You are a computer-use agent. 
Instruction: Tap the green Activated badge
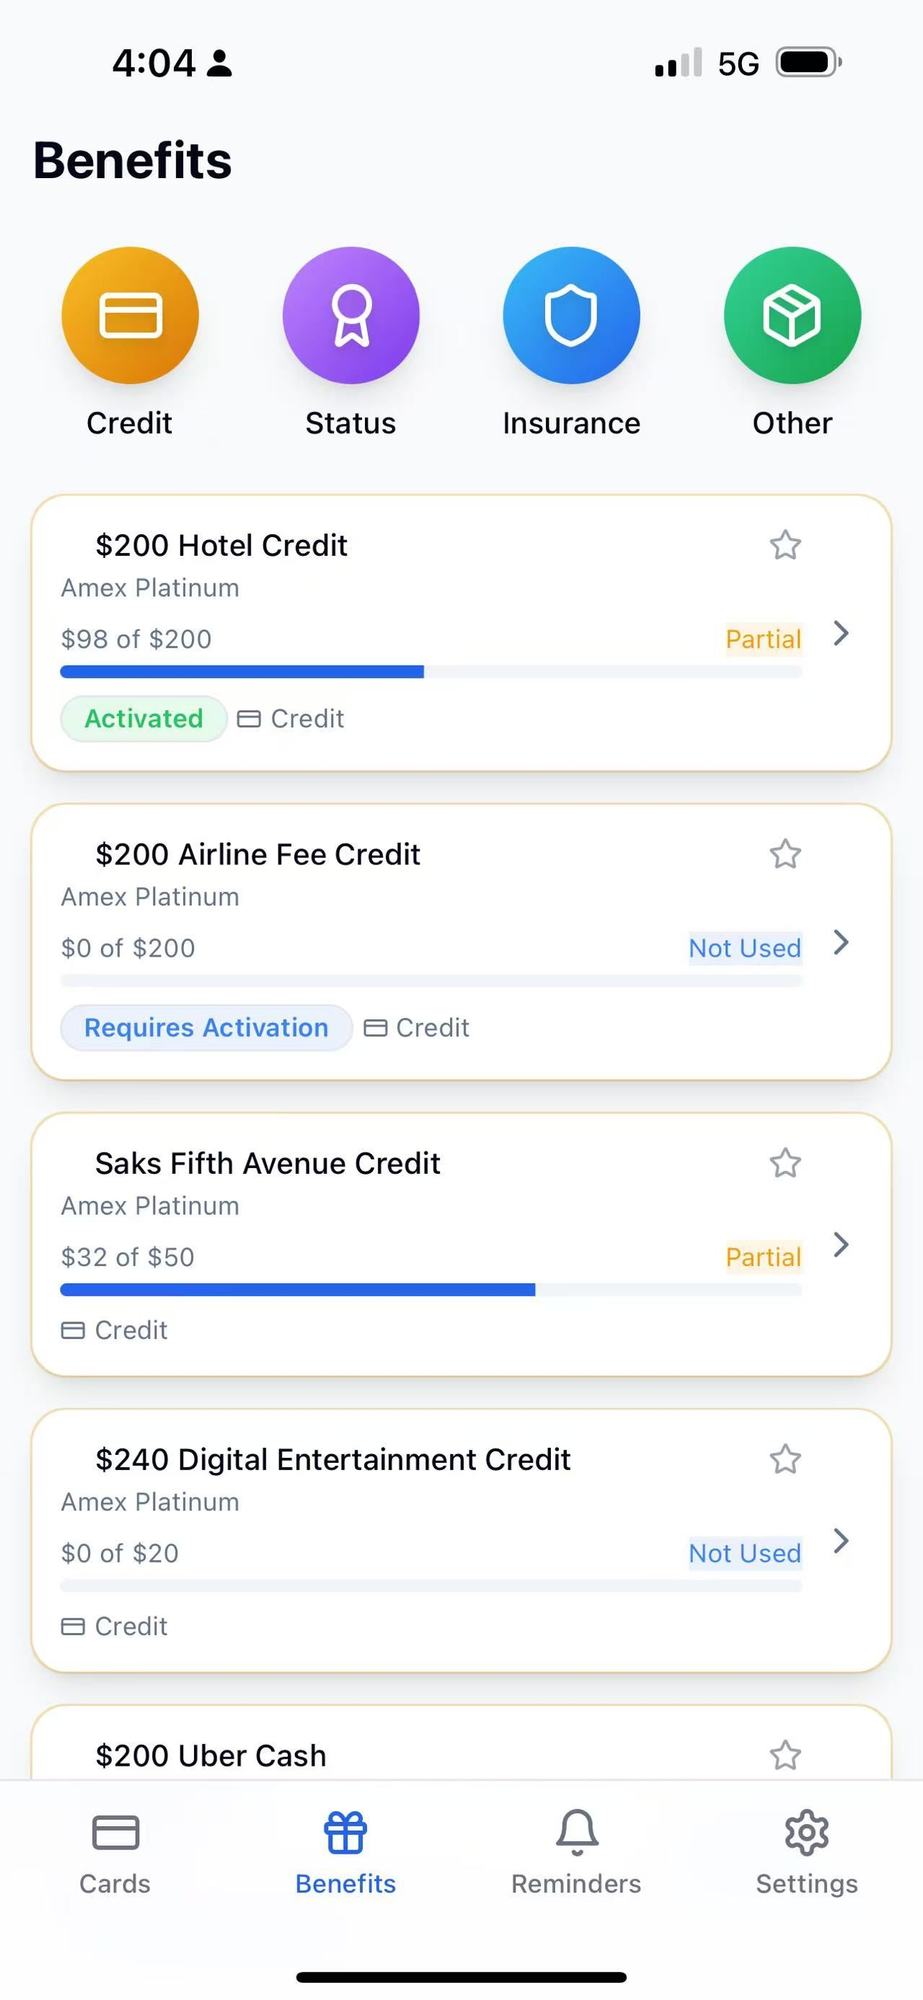(x=144, y=719)
